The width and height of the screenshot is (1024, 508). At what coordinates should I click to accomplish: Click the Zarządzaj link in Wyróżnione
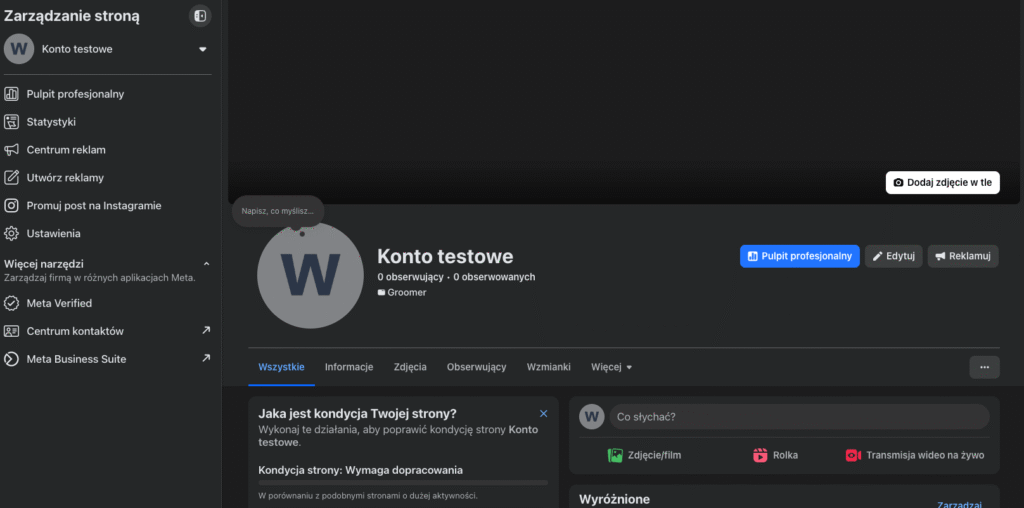[959, 504]
